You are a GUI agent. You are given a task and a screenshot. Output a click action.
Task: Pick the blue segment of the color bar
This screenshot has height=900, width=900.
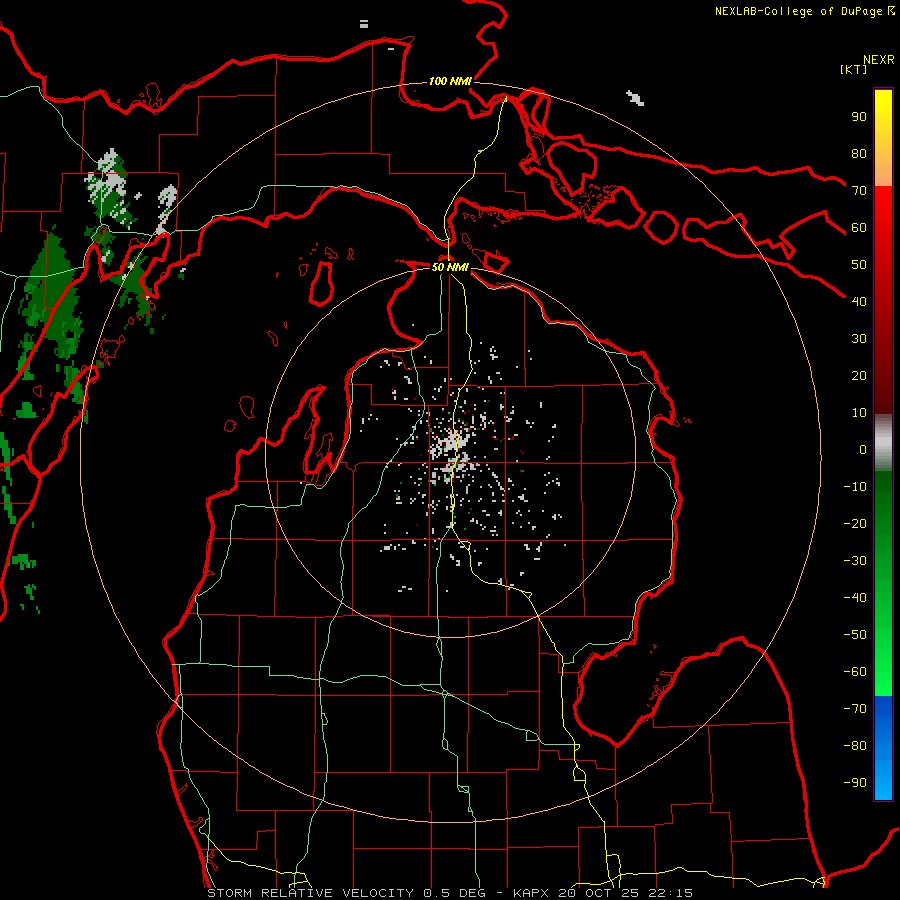(x=883, y=747)
